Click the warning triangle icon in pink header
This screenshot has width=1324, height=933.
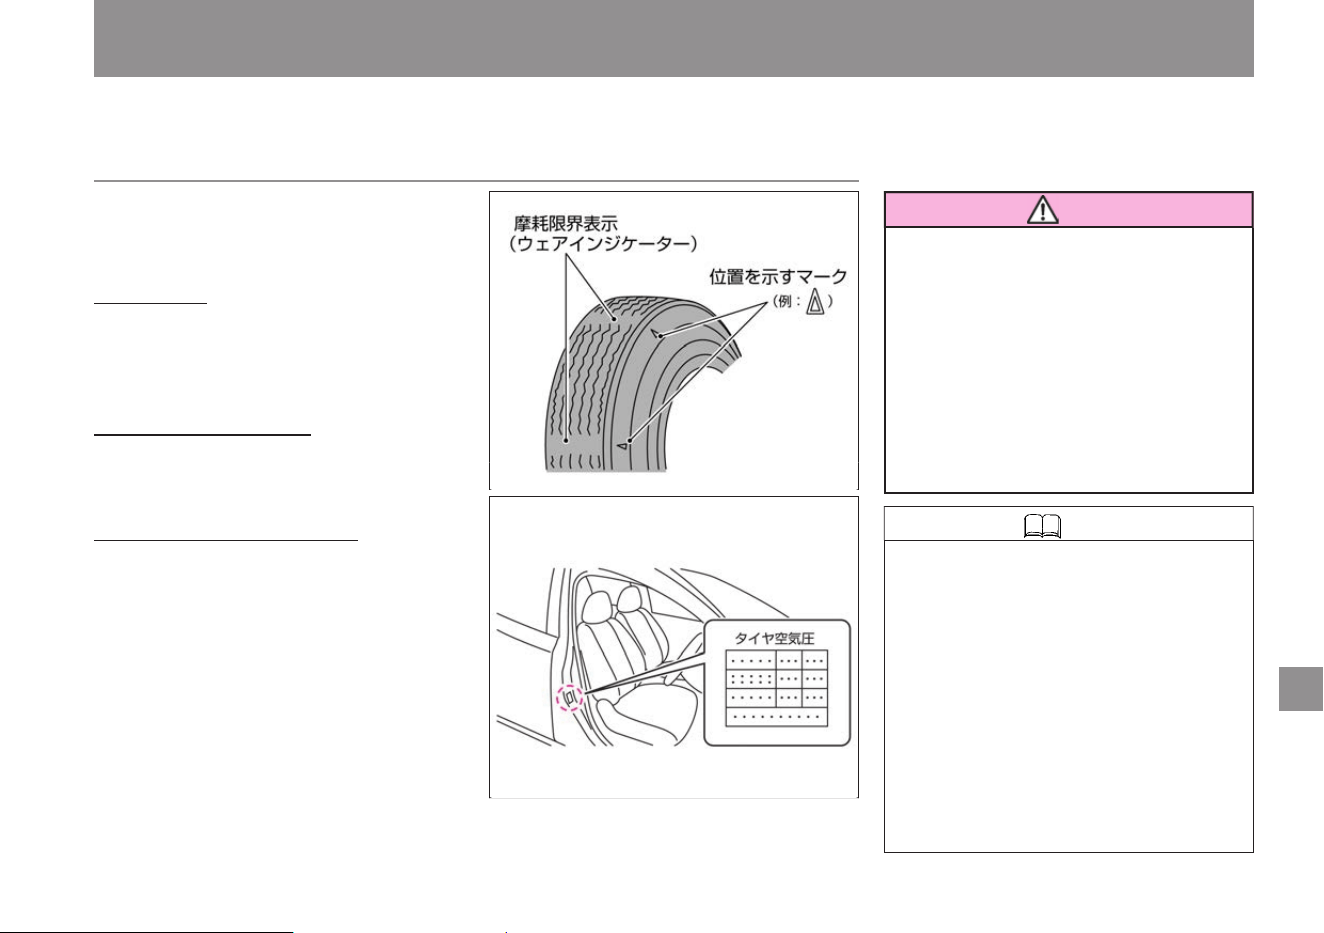[1043, 209]
